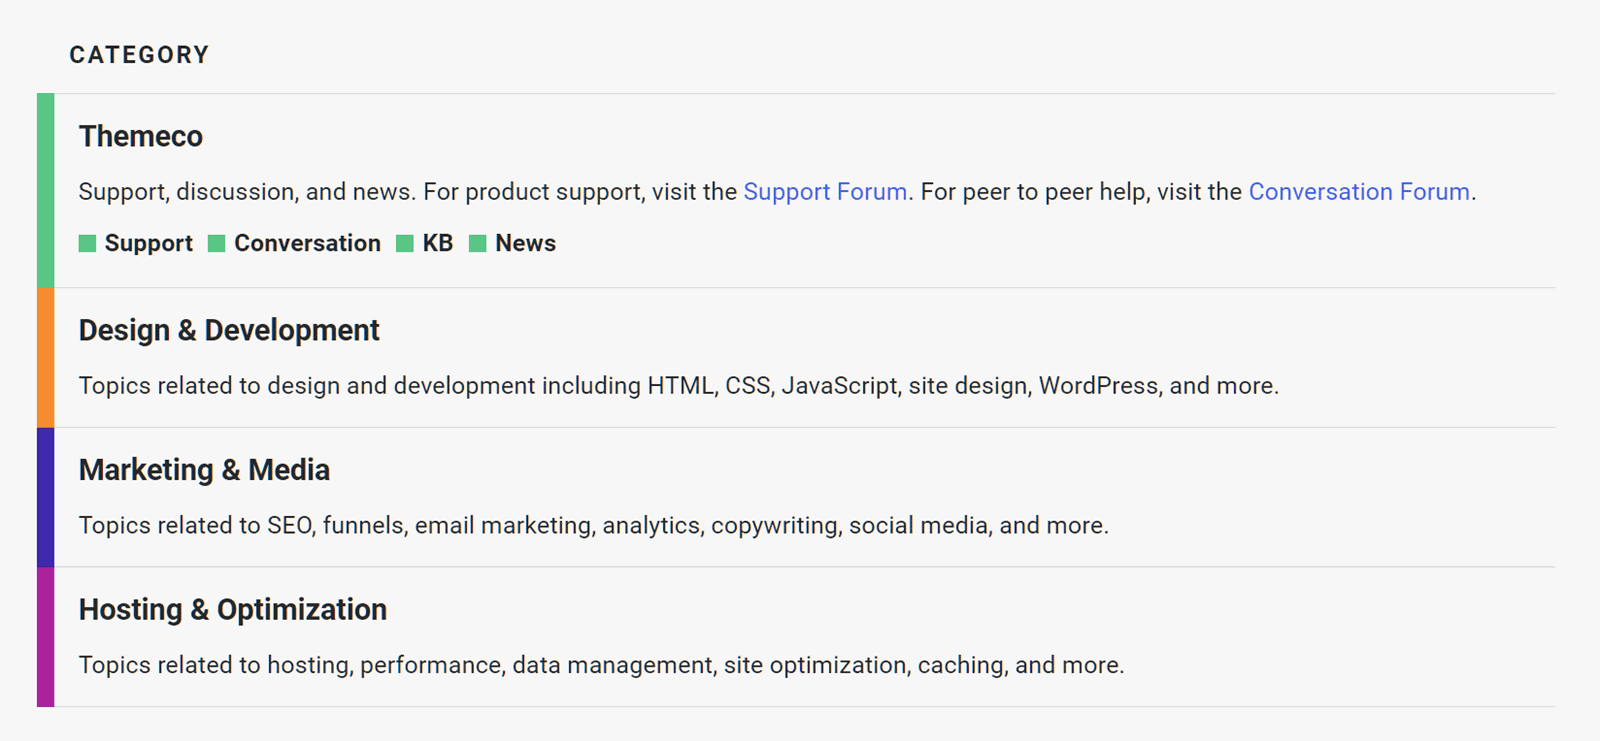Image resolution: width=1600 pixels, height=741 pixels.
Task: Click the green square icon beside Conversation
Action: click(216, 244)
